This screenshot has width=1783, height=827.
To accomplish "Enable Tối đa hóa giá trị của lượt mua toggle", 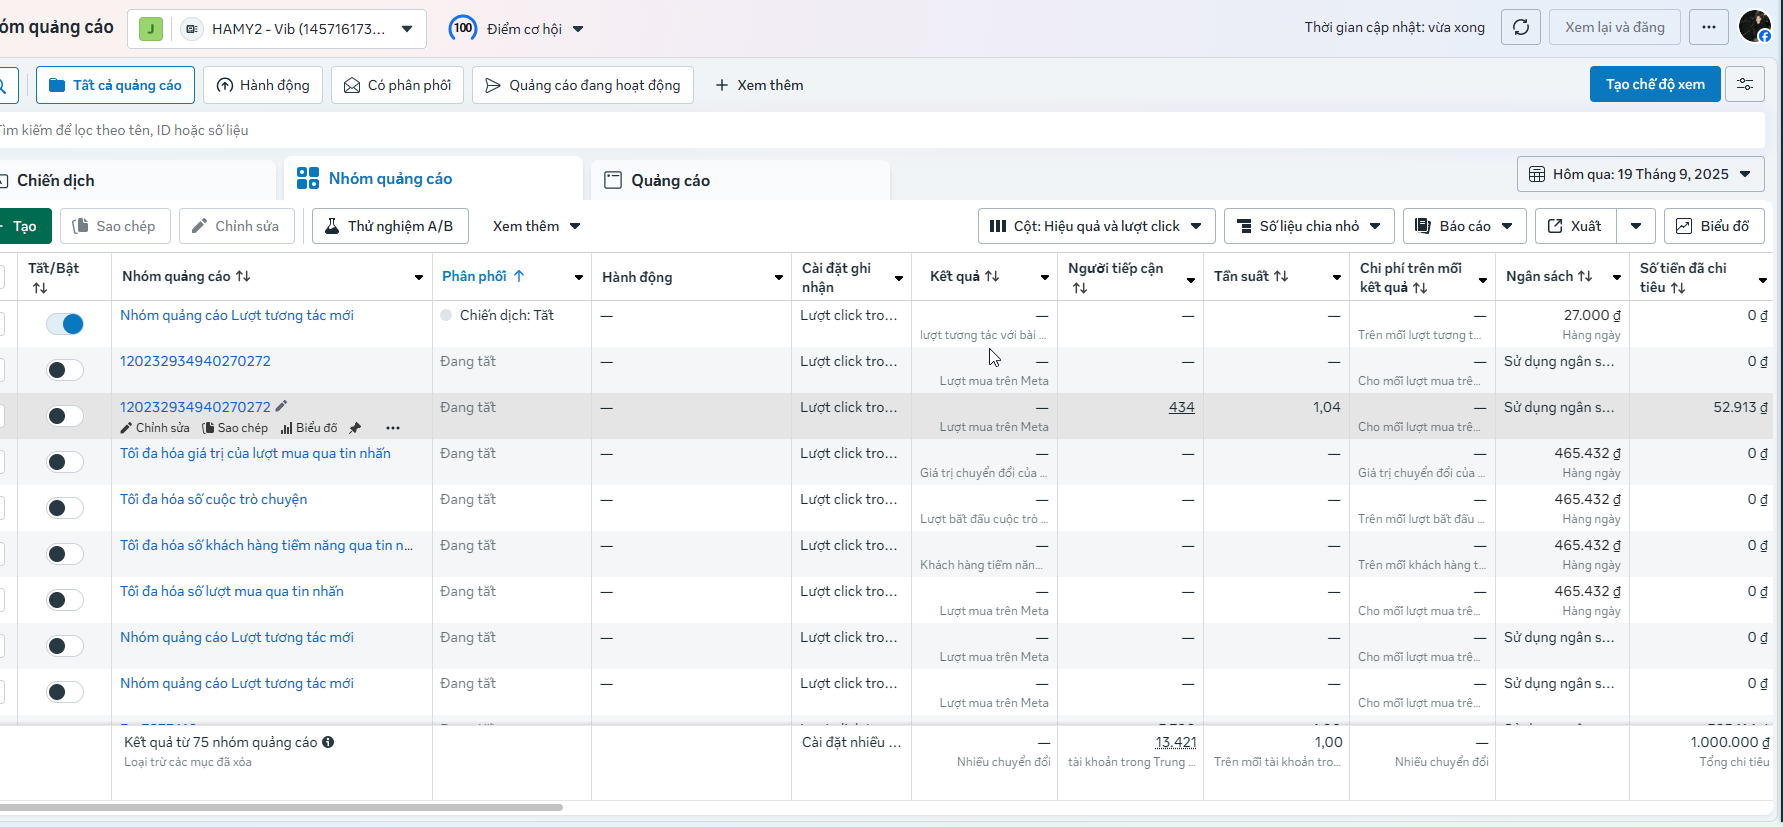I will [x=65, y=461].
